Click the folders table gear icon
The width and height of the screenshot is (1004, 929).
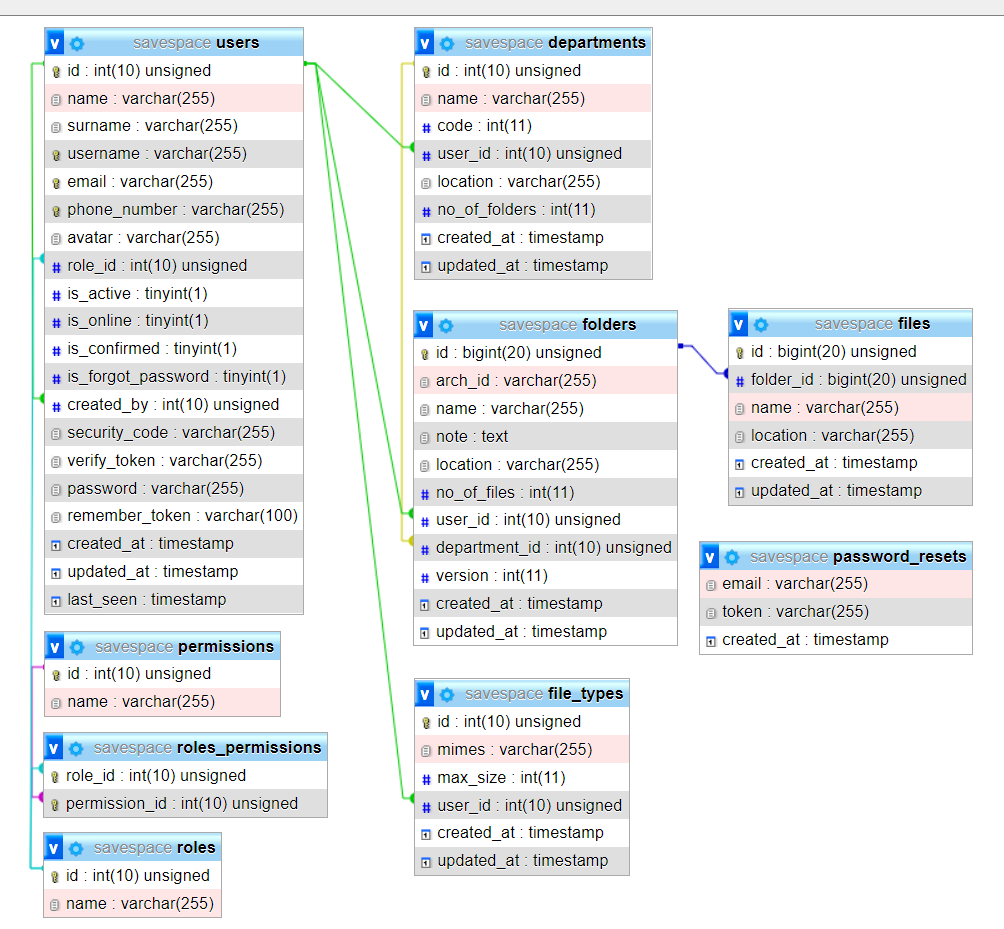446,325
